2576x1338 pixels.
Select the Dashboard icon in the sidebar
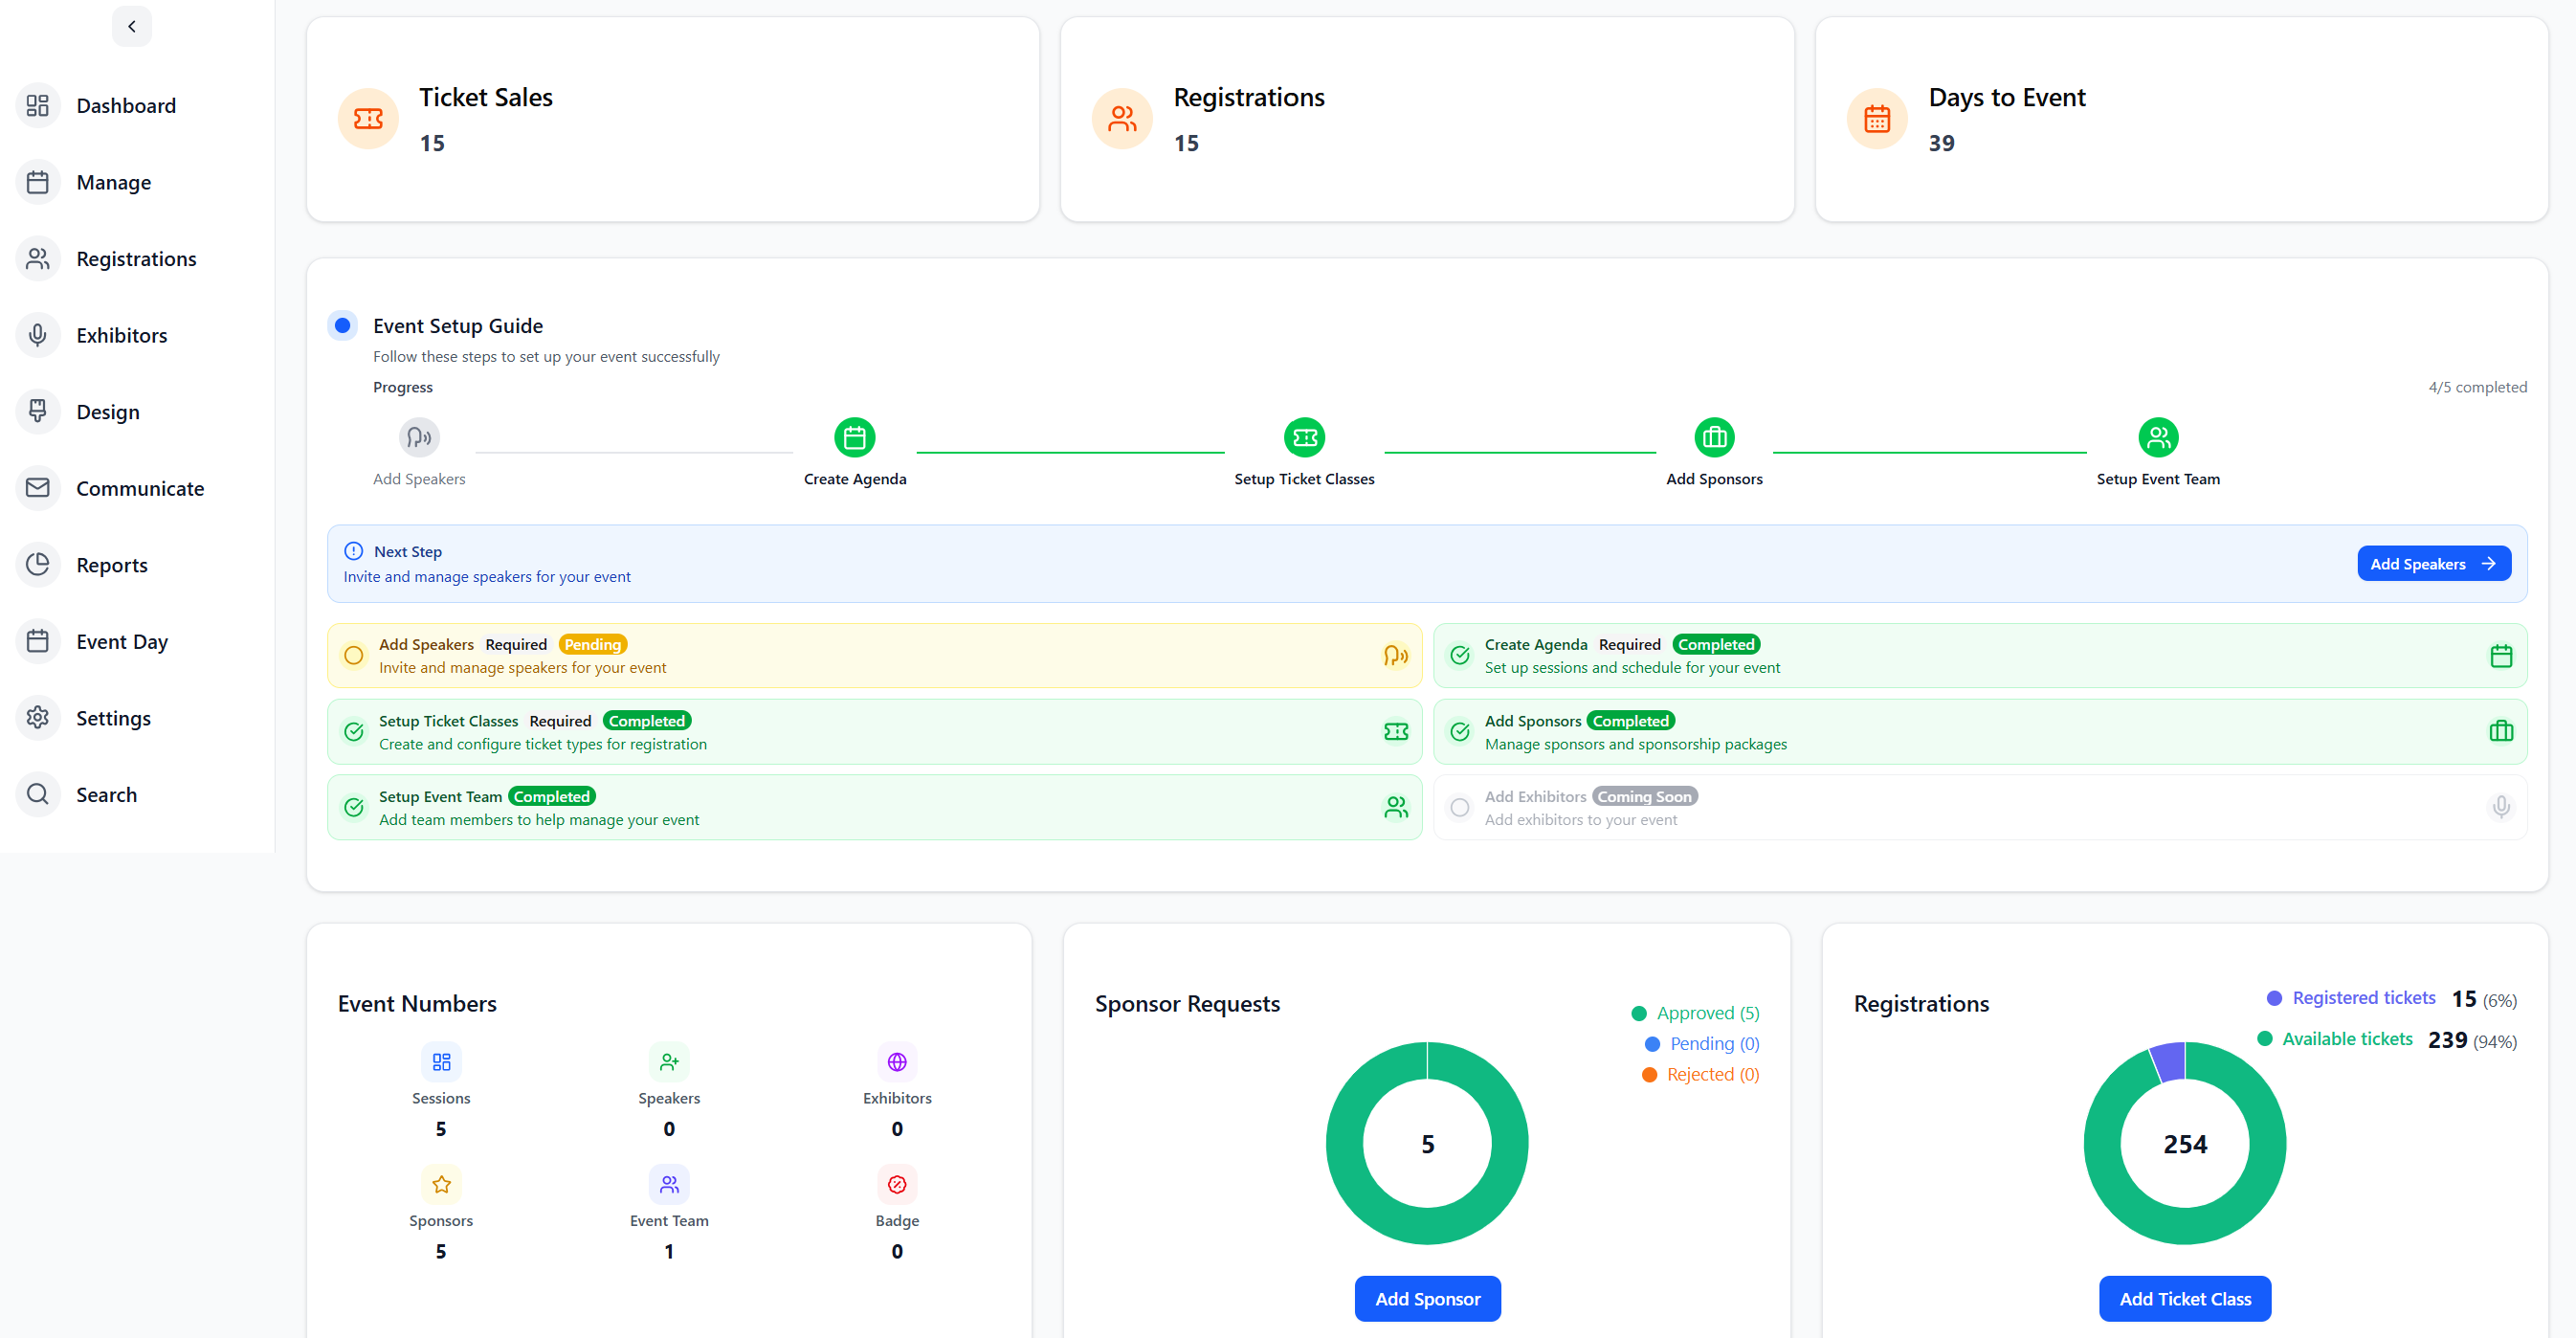[38, 105]
